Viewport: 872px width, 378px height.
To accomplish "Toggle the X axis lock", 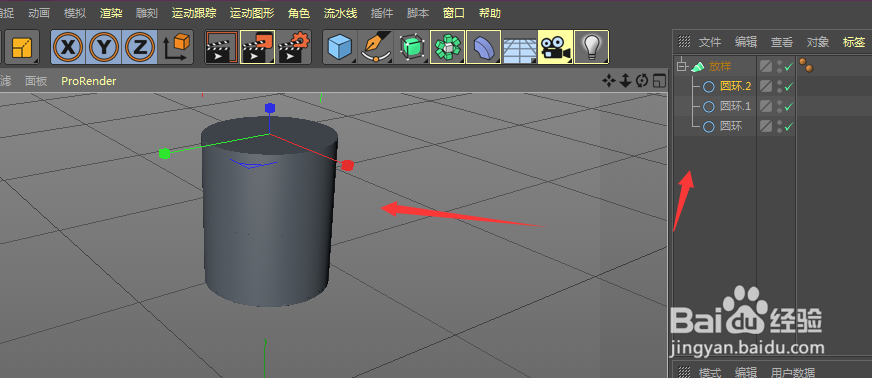I will coord(69,47).
